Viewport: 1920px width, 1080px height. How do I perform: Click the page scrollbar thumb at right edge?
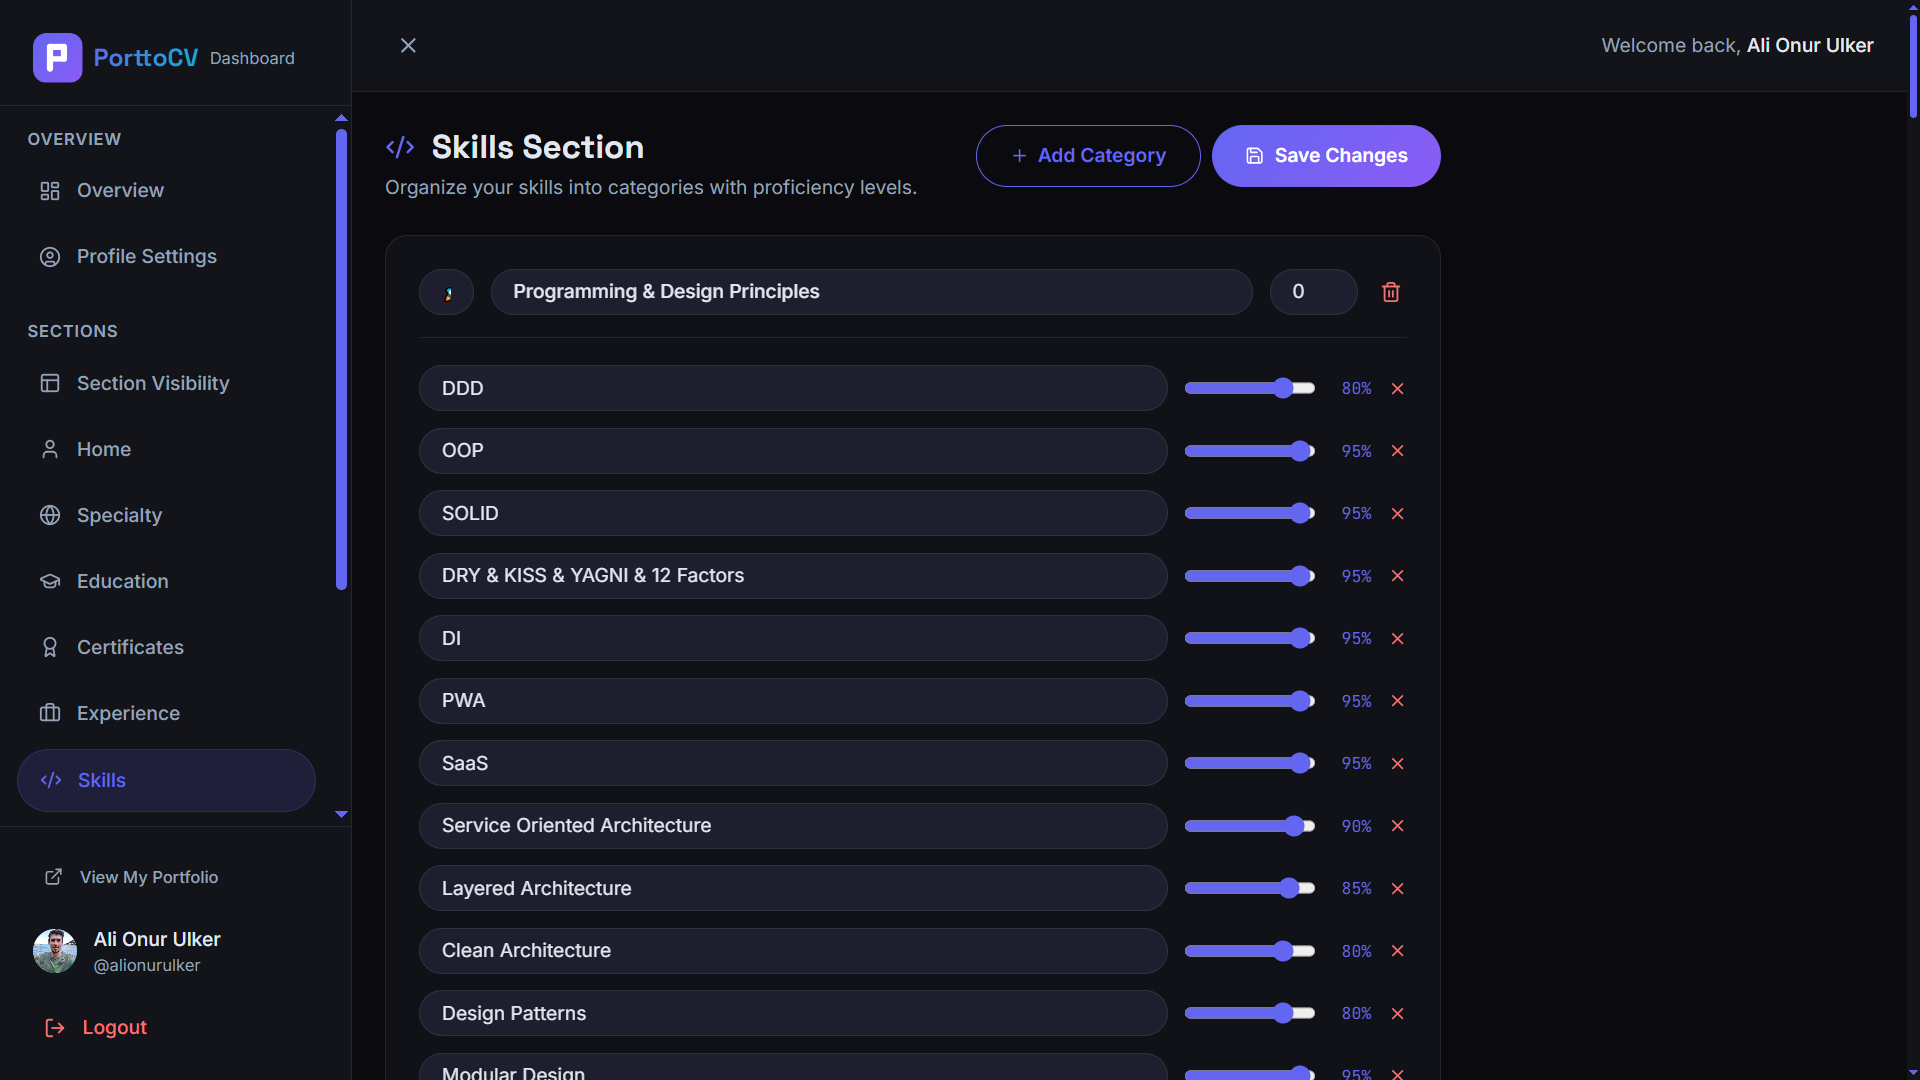tap(1913, 66)
